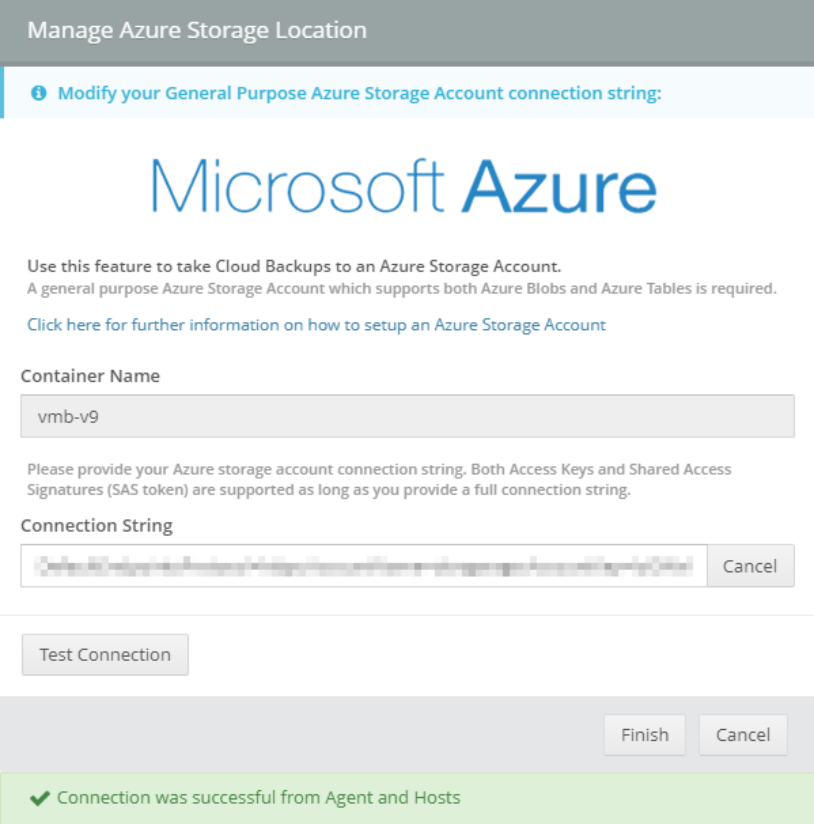The width and height of the screenshot is (814, 824).
Task: Click the info icon in blue banner
Action: (39, 94)
